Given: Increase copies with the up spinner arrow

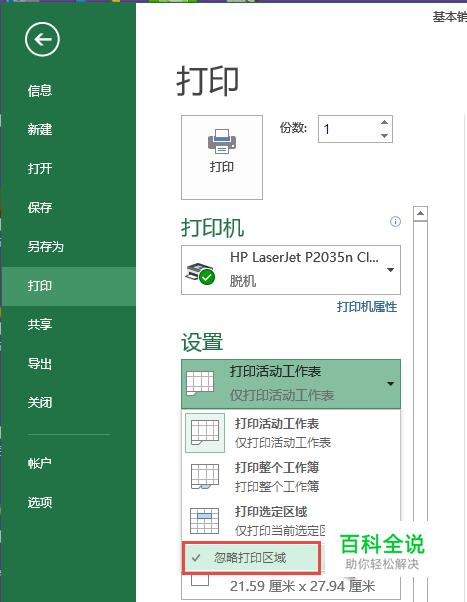Looking at the screenshot, I should (x=384, y=122).
